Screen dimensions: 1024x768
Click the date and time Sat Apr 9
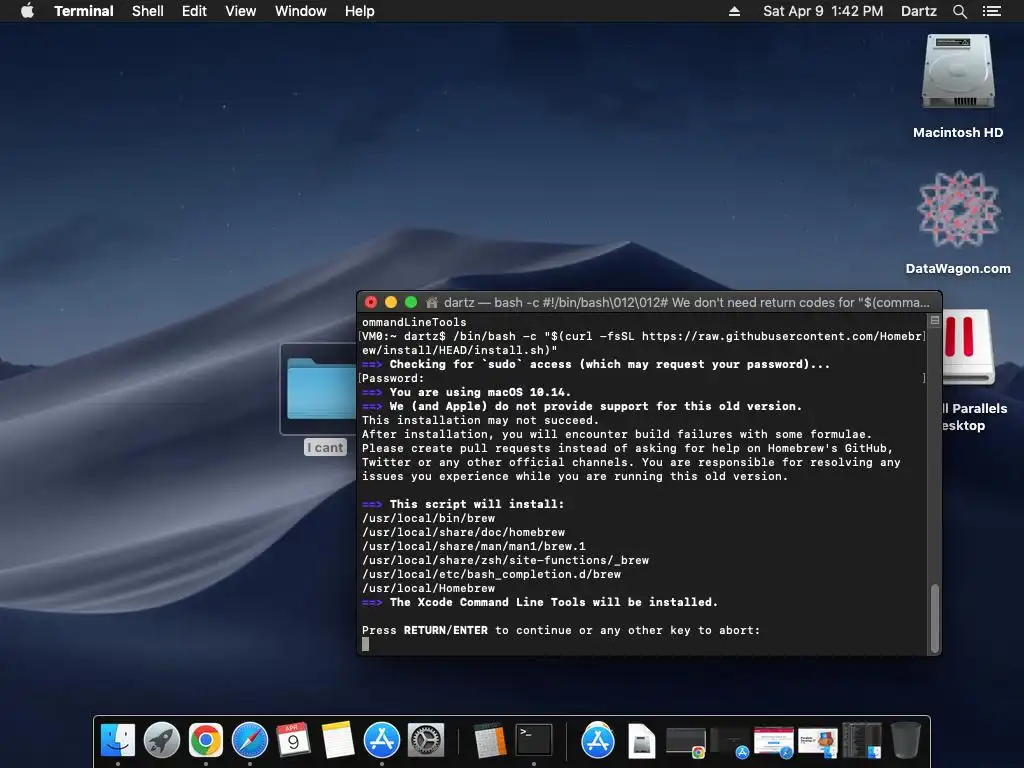click(823, 11)
